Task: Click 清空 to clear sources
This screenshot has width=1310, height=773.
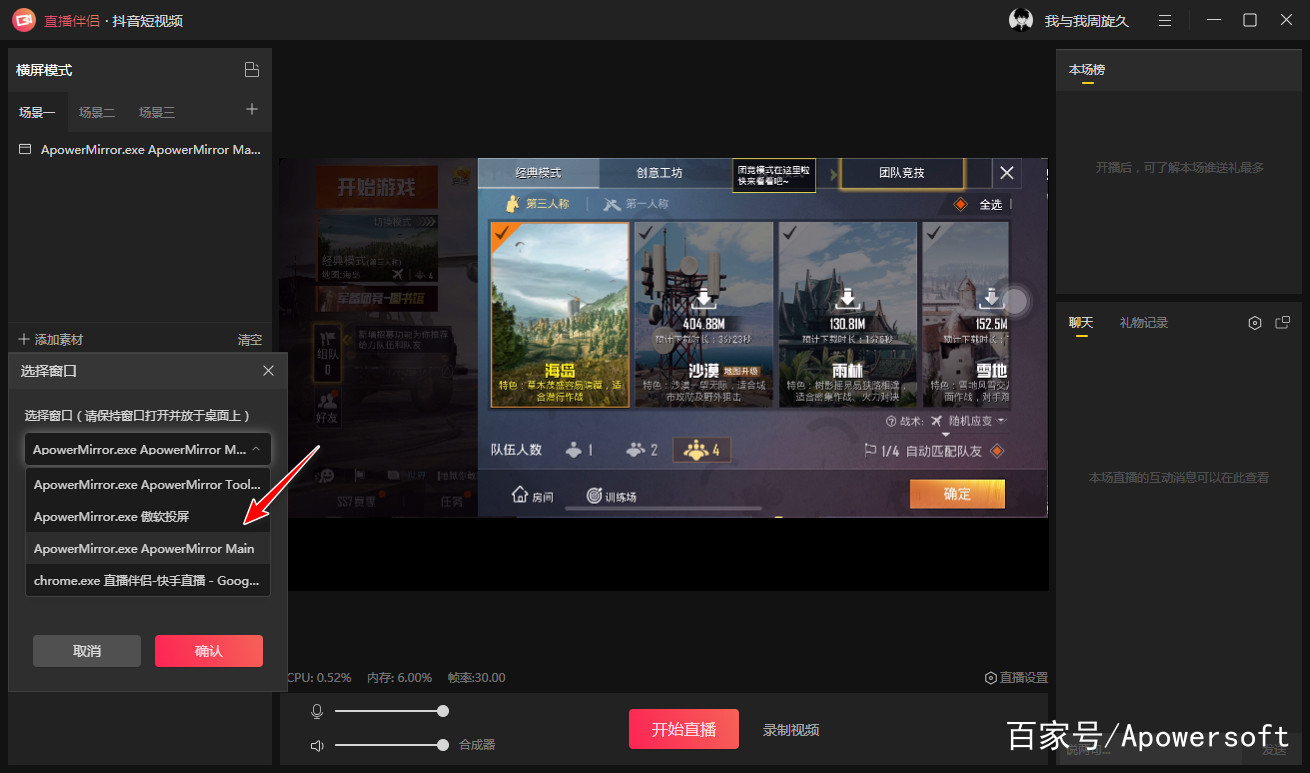Action: (250, 340)
